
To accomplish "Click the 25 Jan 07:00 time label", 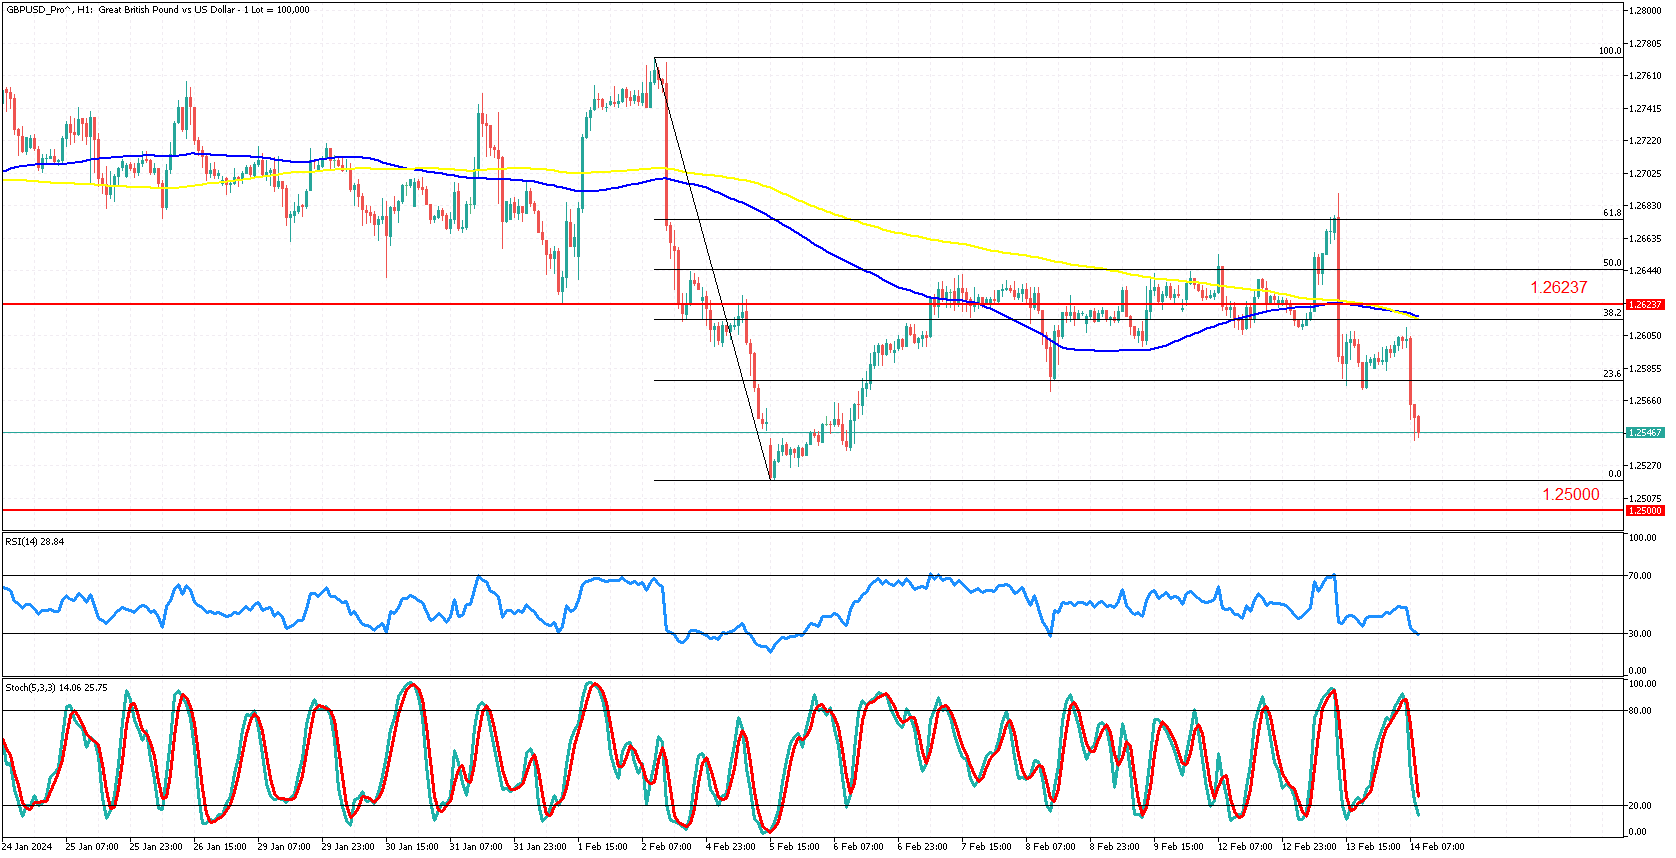I will pyautogui.click(x=92, y=847).
